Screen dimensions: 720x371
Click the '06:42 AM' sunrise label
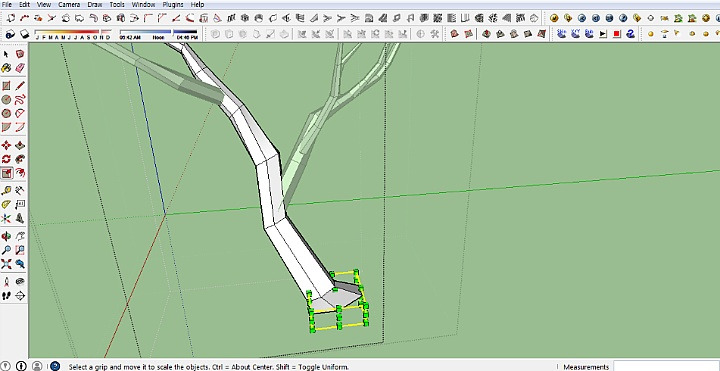coord(129,37)
